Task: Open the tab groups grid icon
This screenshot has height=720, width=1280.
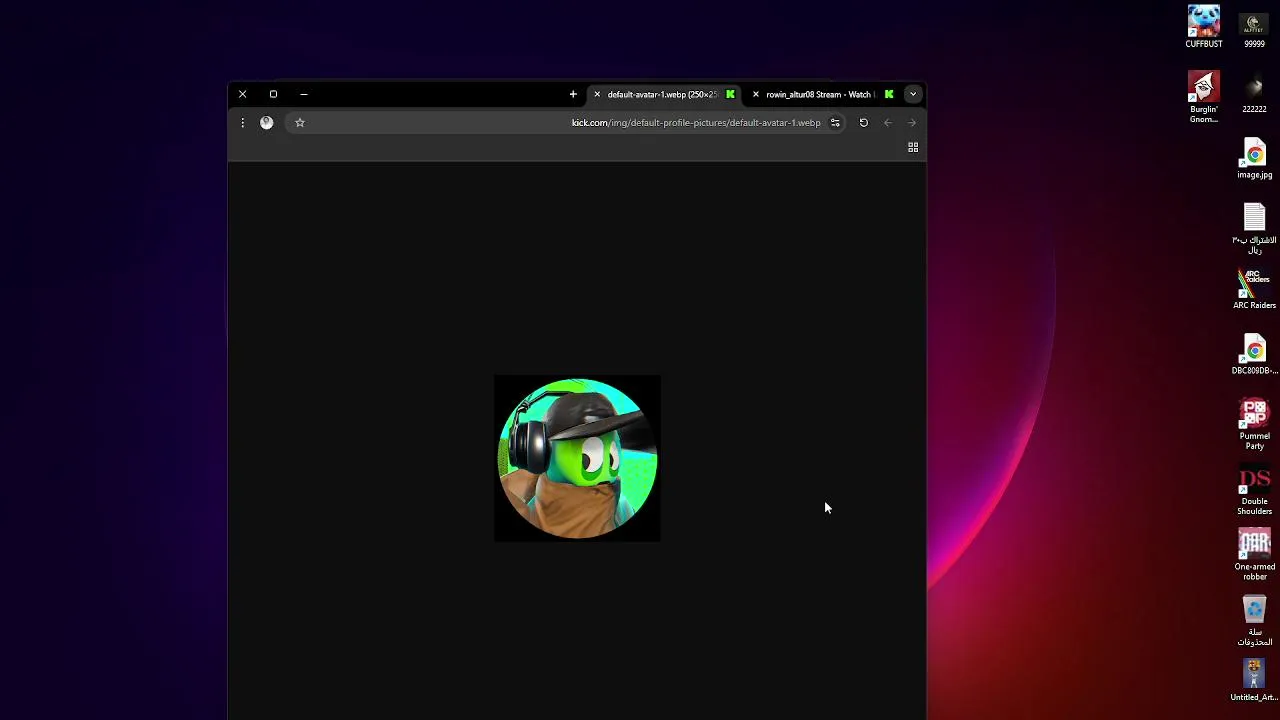Action: [x=913, y=147]
